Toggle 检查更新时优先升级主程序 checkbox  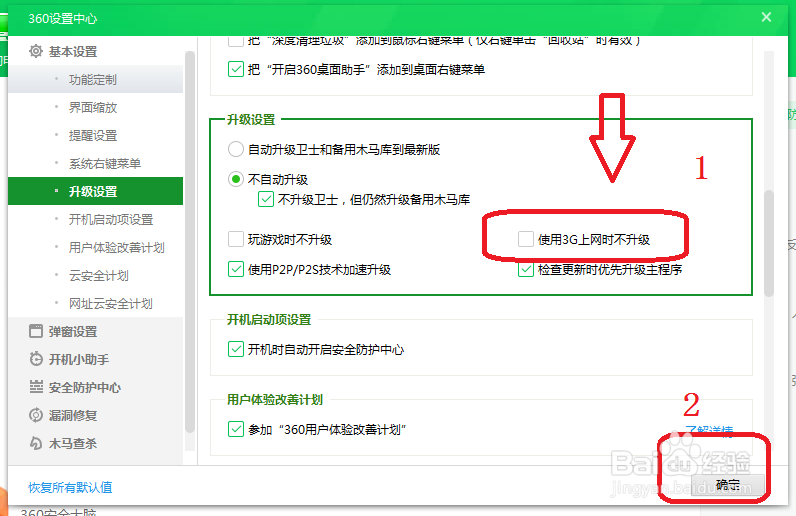coord(525,269)
